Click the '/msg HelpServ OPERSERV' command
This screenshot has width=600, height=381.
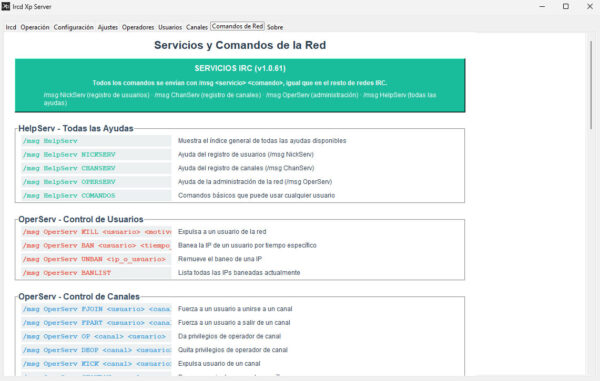[x=96, y=182]
